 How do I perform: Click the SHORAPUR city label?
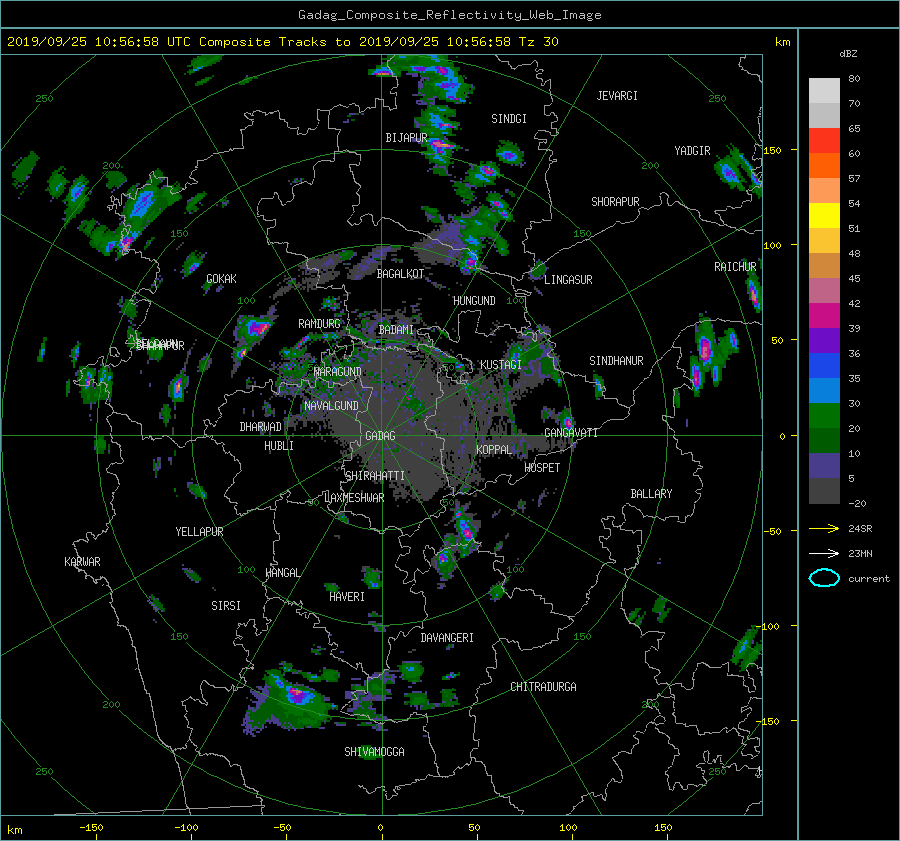click(615, 202)
